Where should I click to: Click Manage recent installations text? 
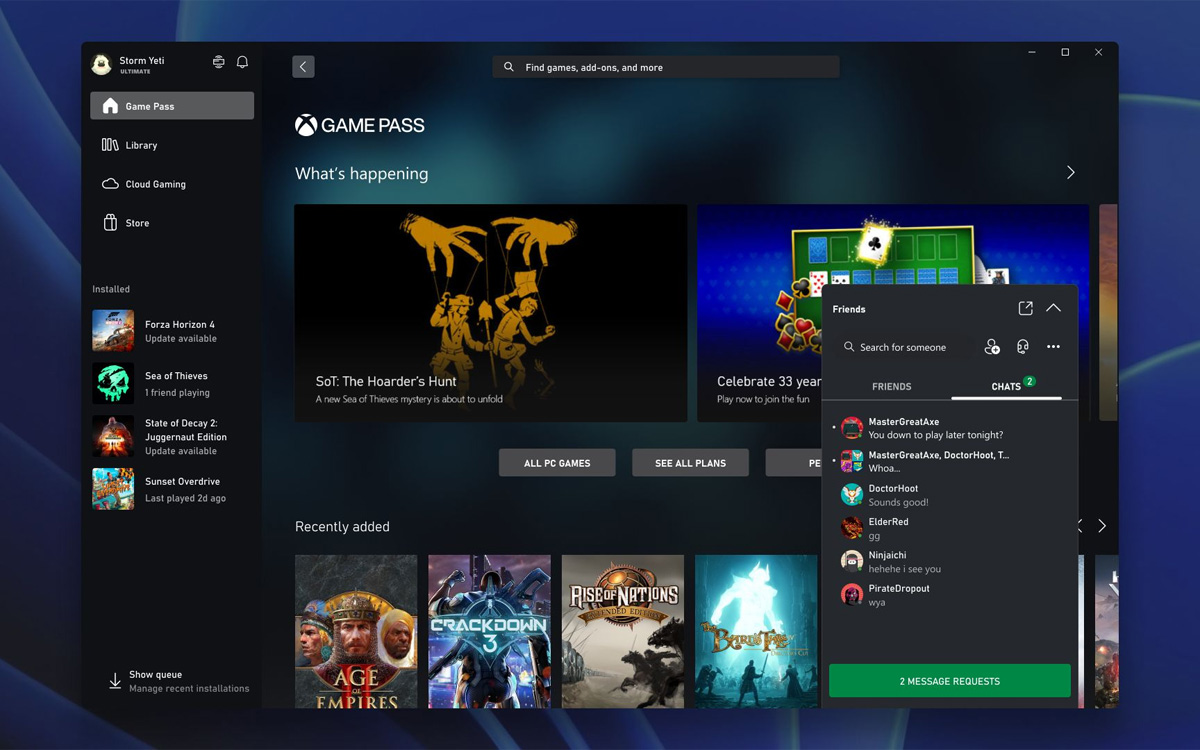click(189, 688)
